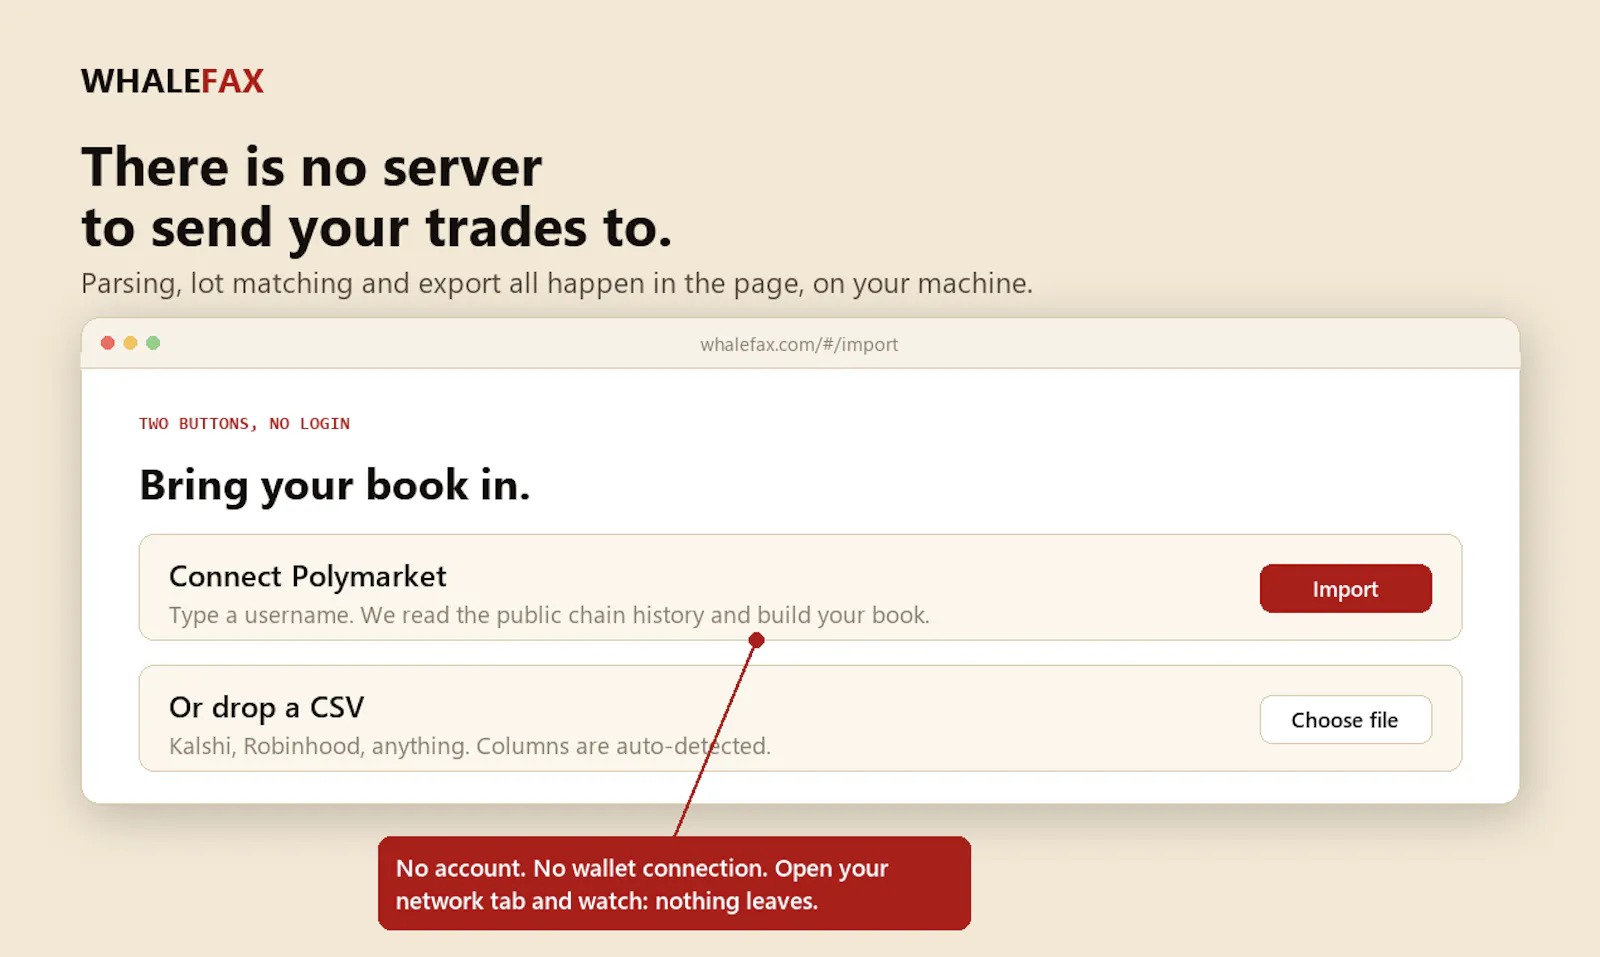Click the WHALEFAX logo
This screenshot has height=957, width=1600.
(x=172, y=81)
